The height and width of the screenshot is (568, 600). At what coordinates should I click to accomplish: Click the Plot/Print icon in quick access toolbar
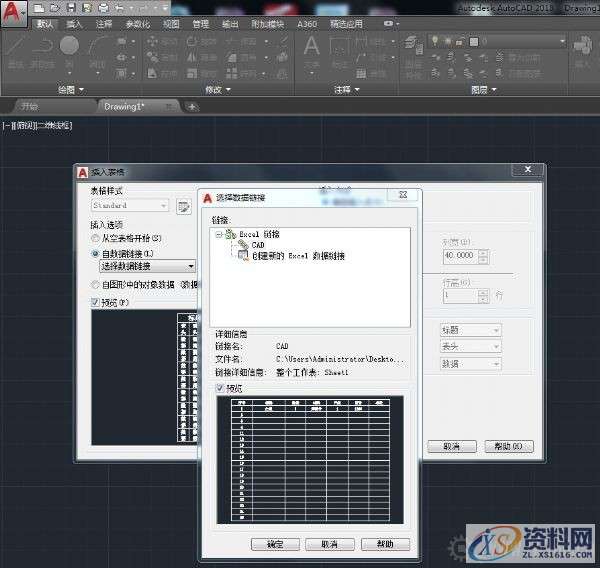103,7
